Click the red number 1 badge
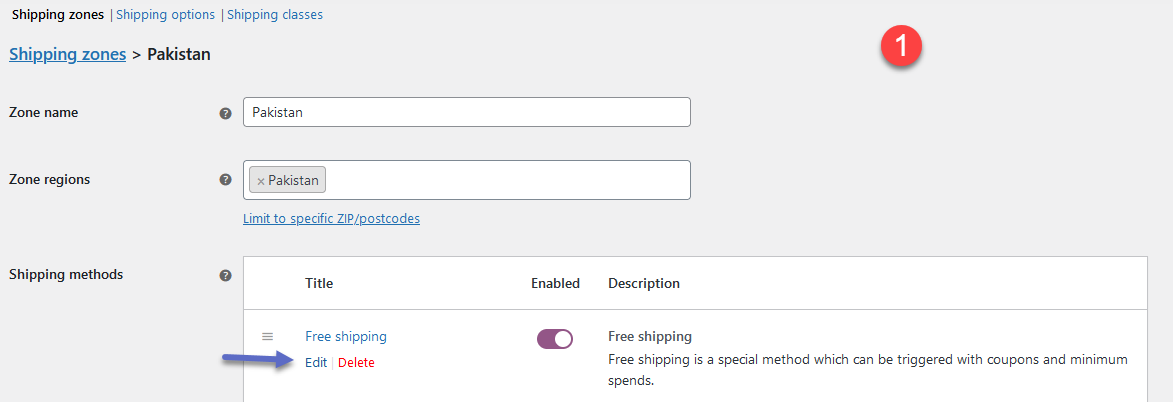Image resolution: width=1173 pixels, height=402 pixels. click(x=901, y=46)
